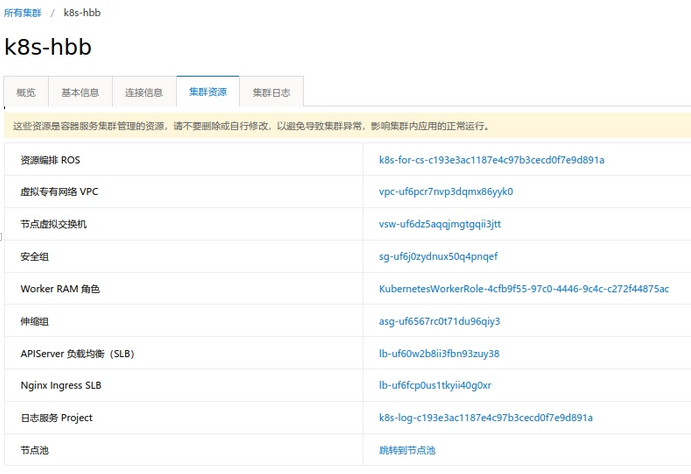Open scaling group asg-uf6567rc0t71du96qiy3
This screenshot has height=474, width=691.
pyautogui.click(x=439, y=321)
